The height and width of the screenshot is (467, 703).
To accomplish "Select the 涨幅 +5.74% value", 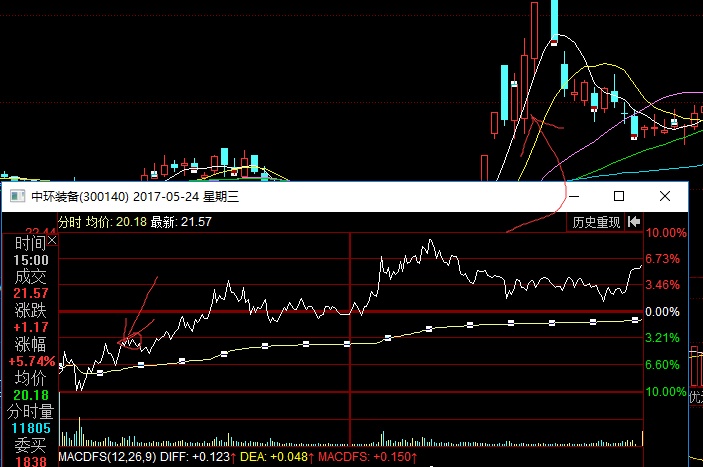I will [x=28, y=361].
